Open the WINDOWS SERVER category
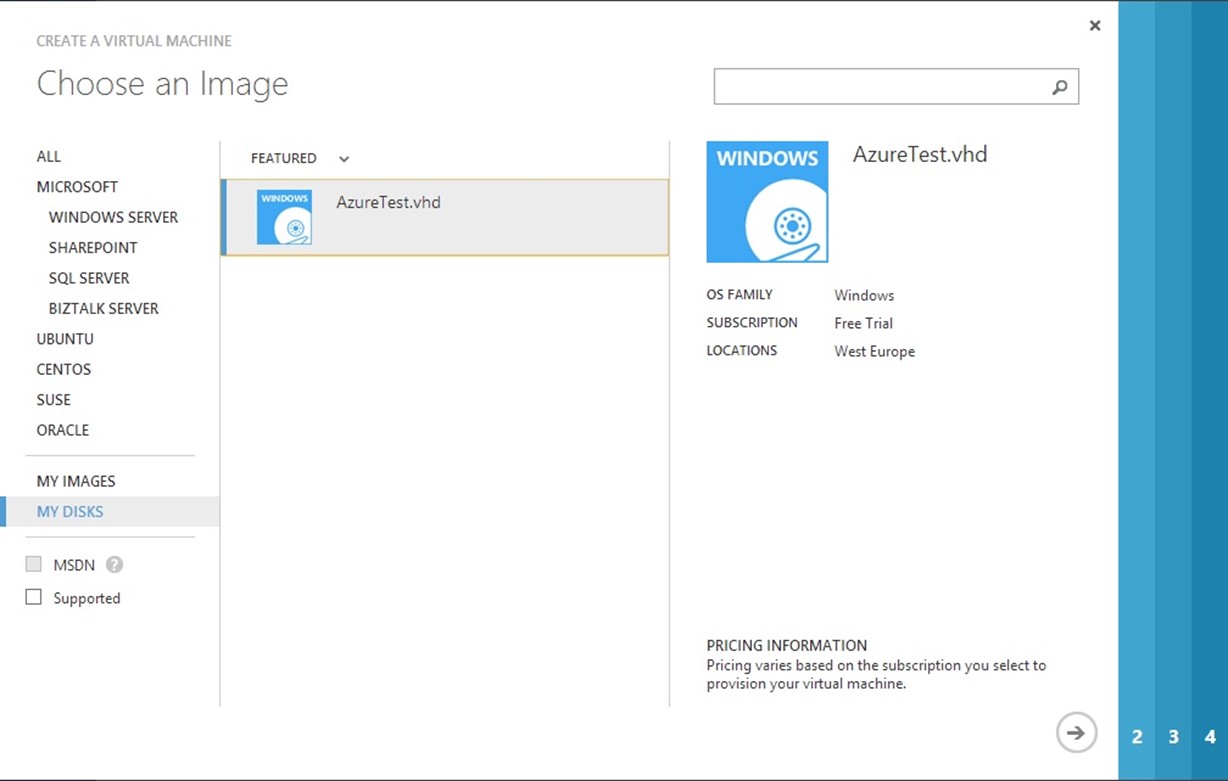 (113, 217)
